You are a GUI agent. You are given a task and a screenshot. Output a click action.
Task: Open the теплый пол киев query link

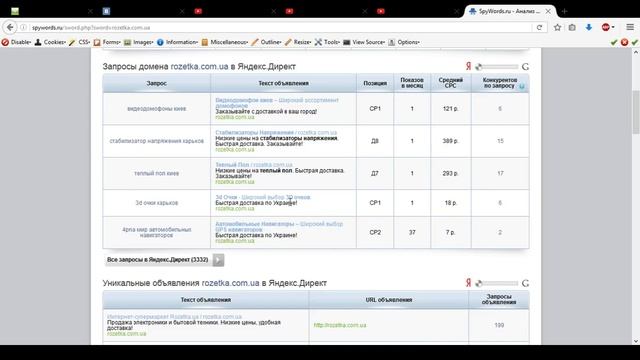[x=157, y=173]
